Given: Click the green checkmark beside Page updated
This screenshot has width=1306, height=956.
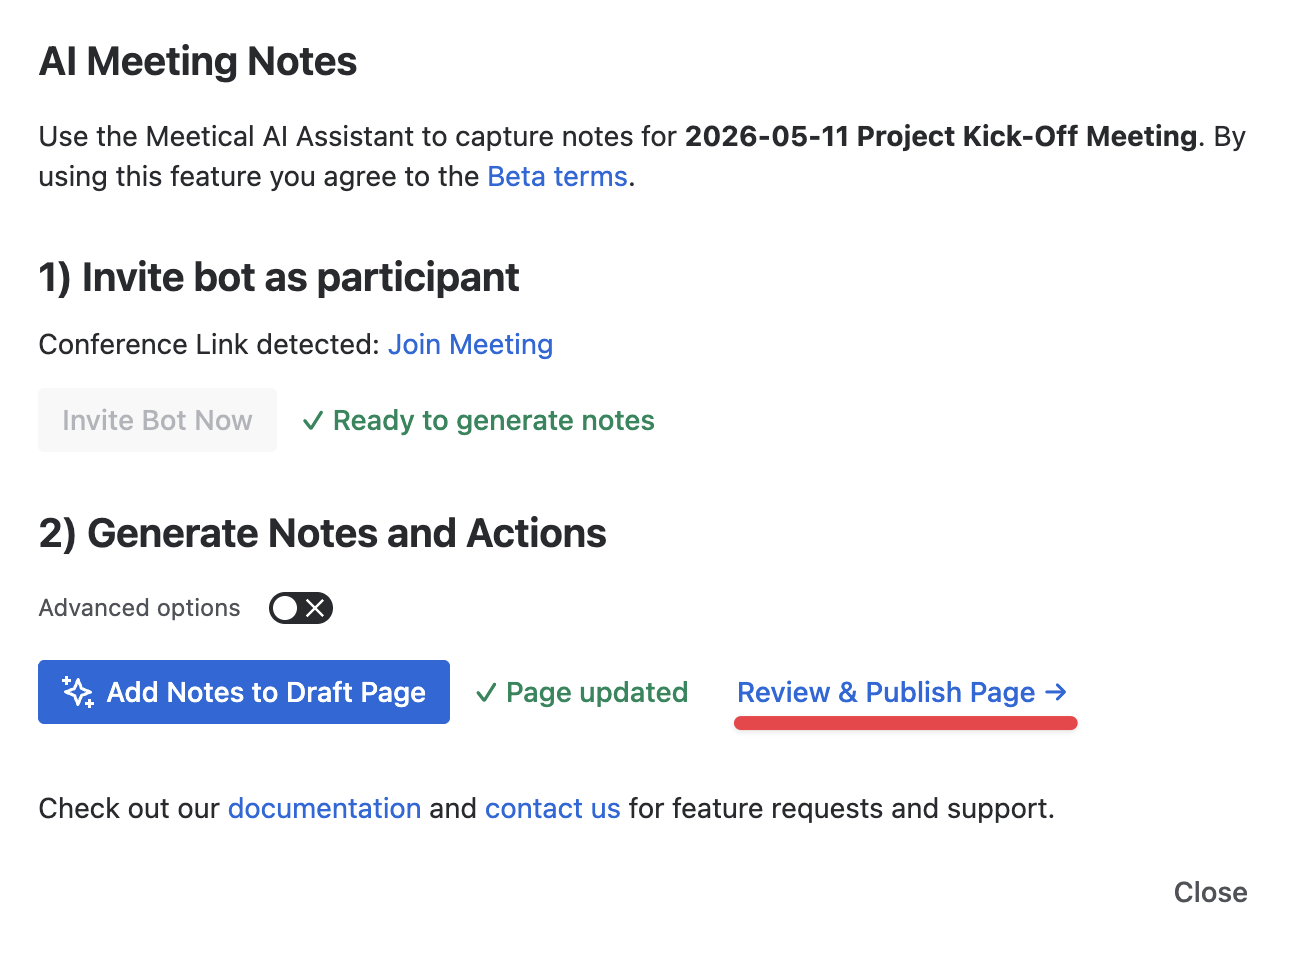Looking at the screenshot, I should pos(486,693).
